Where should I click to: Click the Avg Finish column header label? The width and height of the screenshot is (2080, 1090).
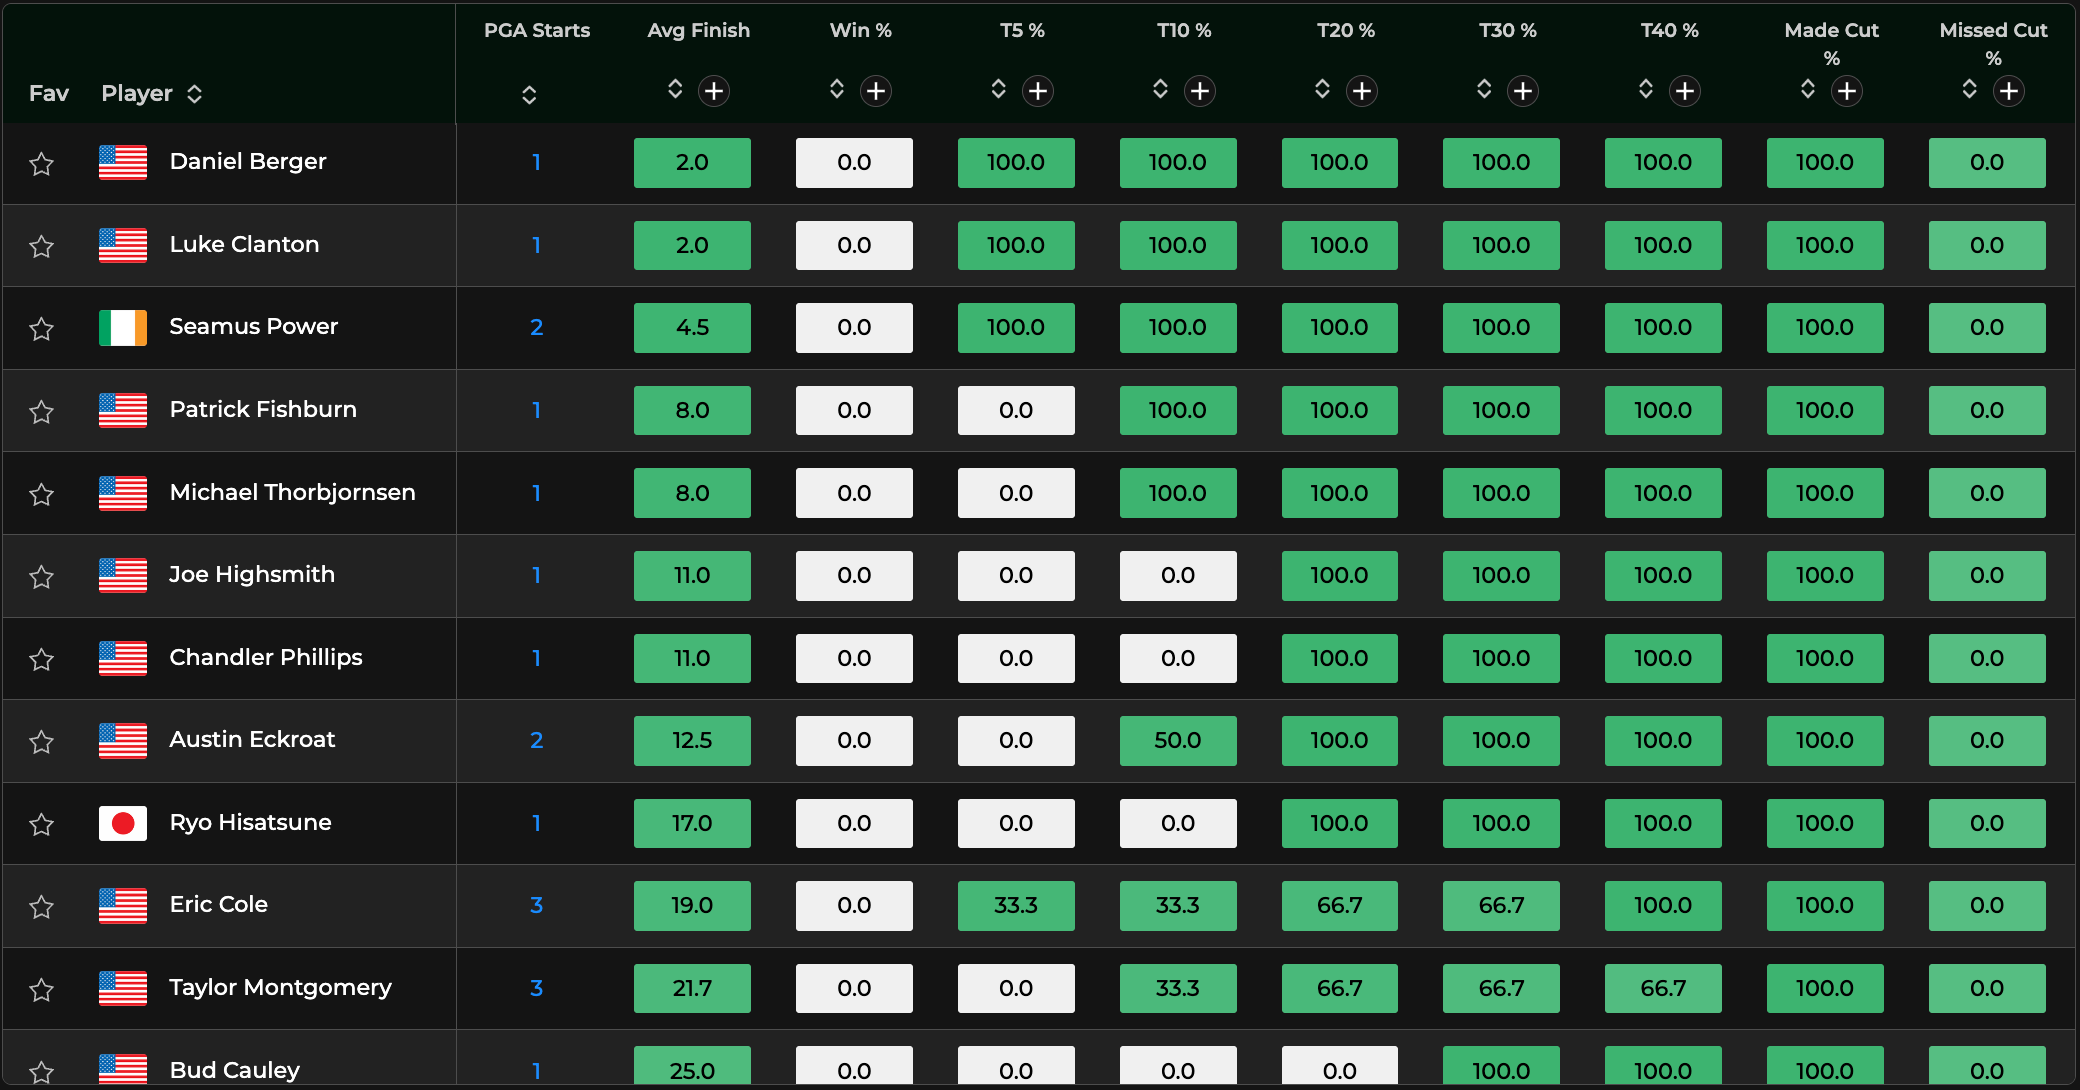[x=698, y=30]
